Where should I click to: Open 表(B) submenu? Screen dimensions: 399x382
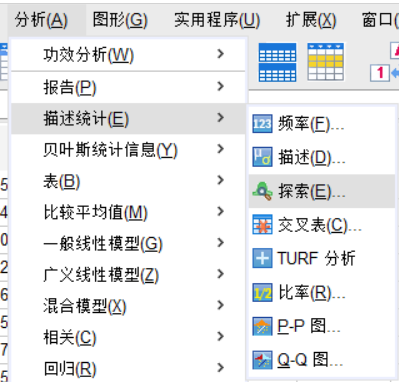tap(128, 181)
